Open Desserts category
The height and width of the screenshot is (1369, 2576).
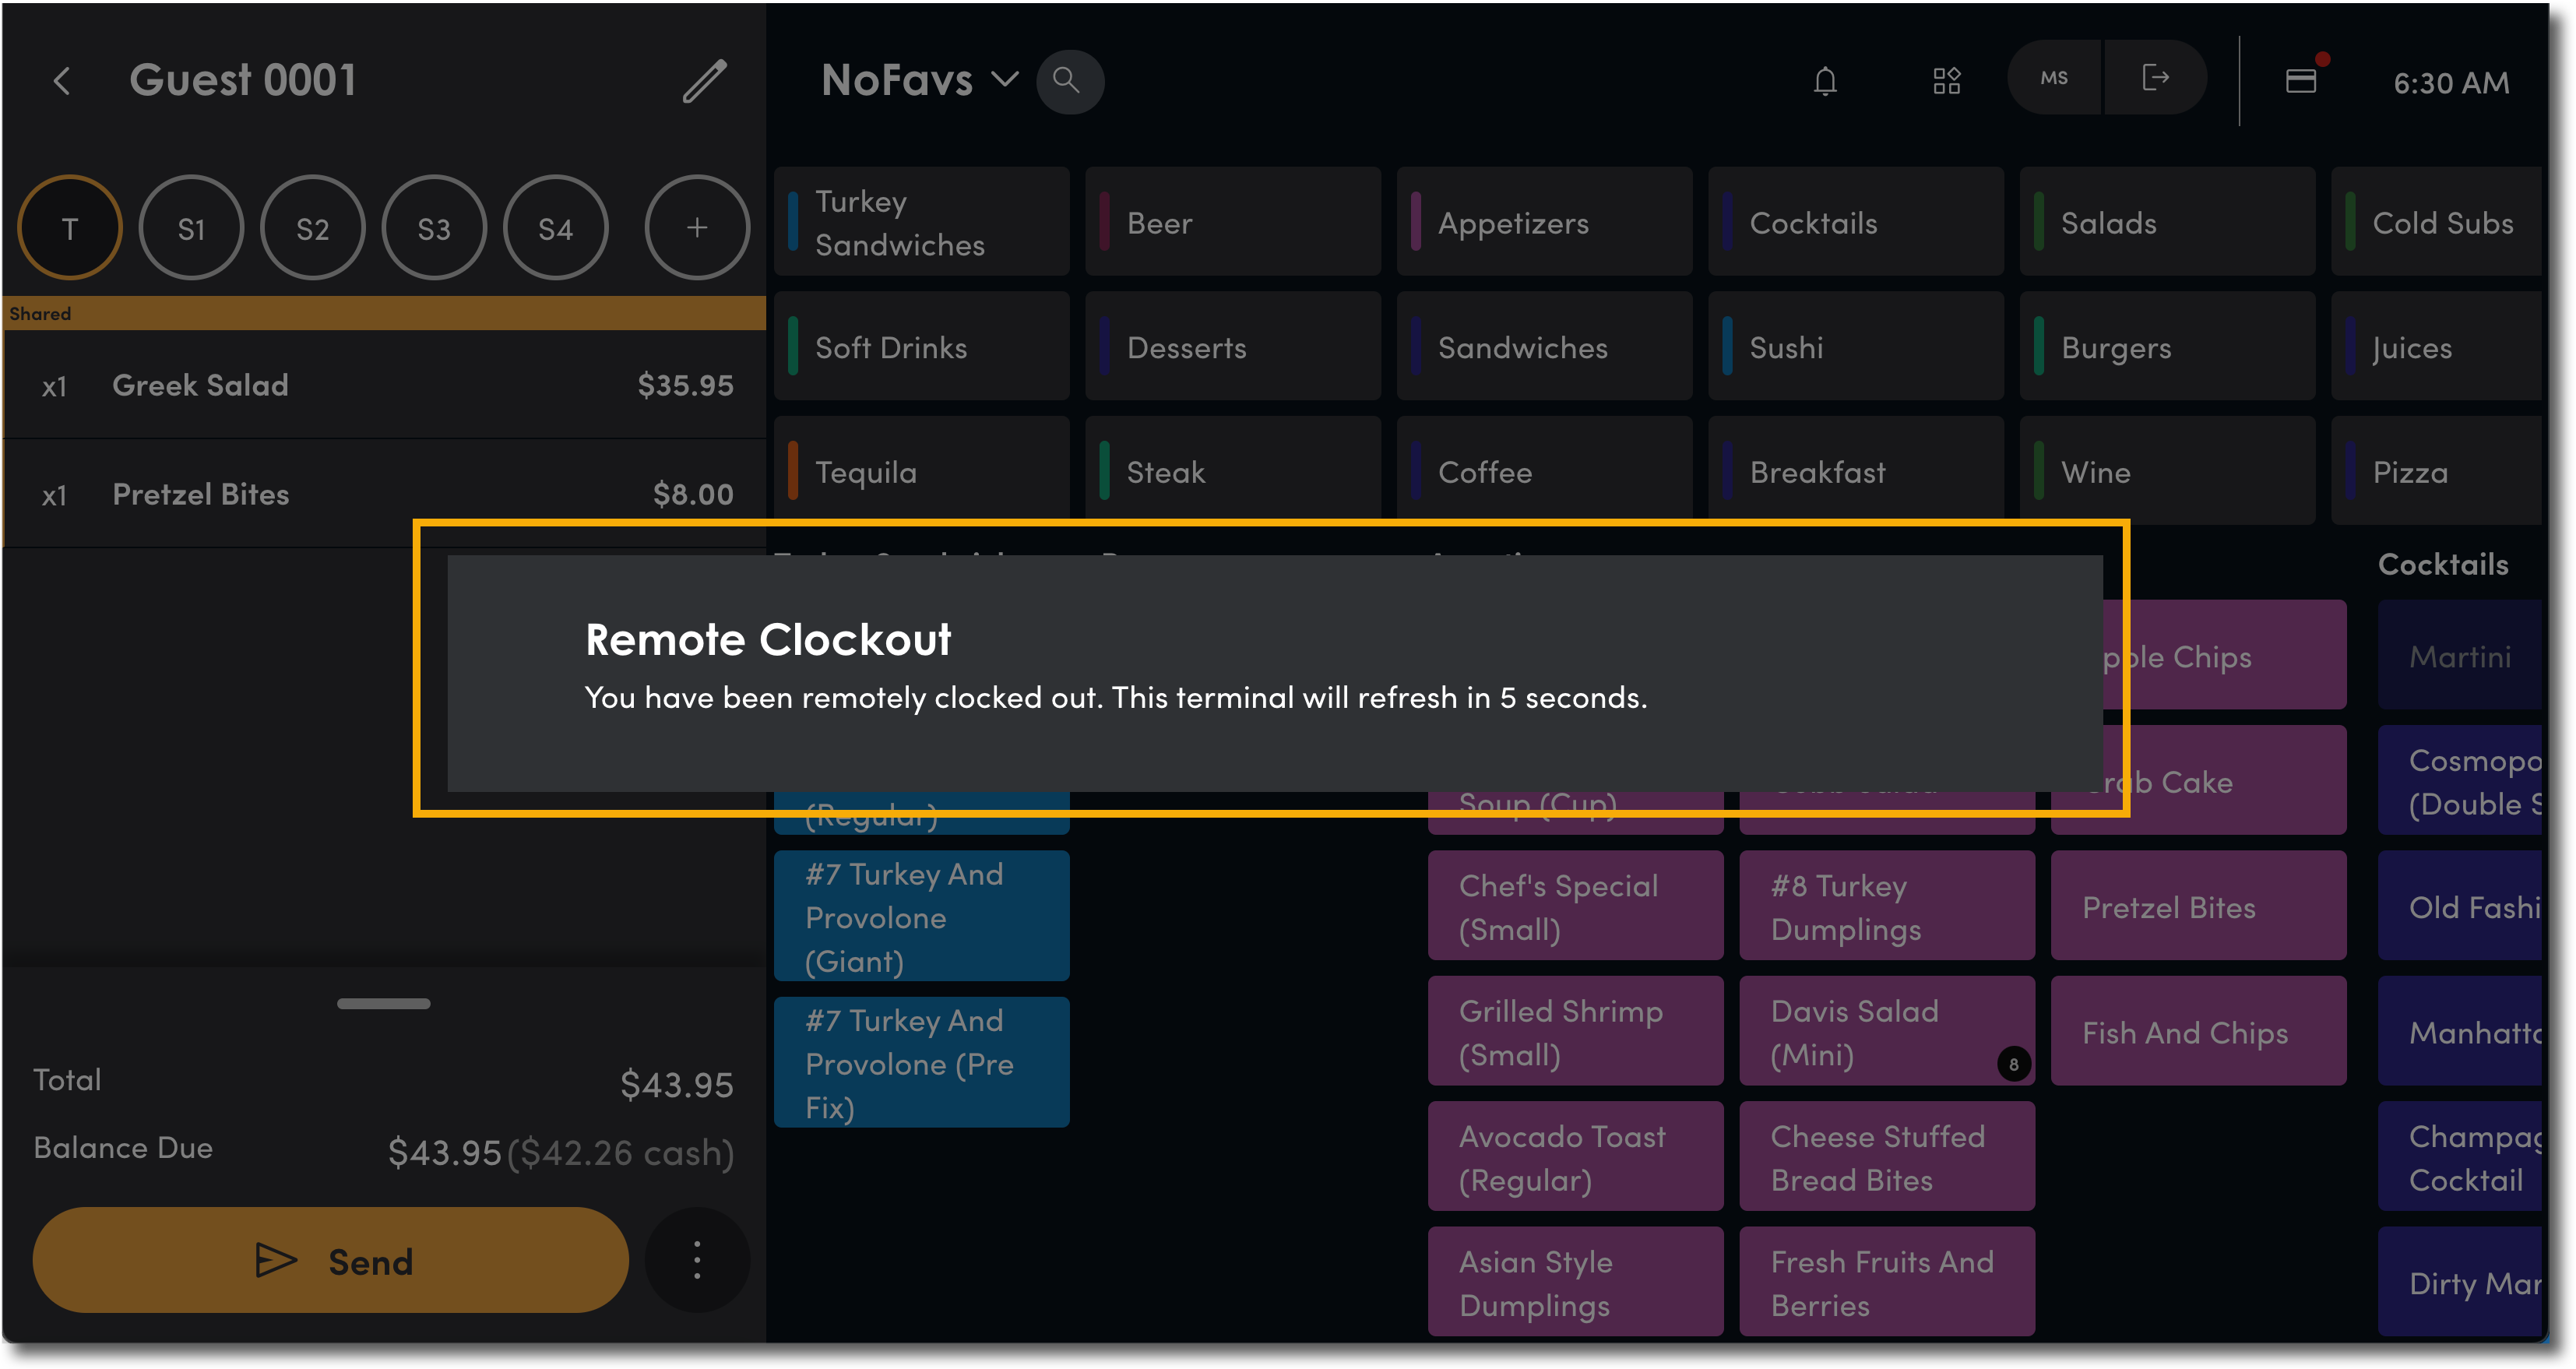(x=1233, y=347)
